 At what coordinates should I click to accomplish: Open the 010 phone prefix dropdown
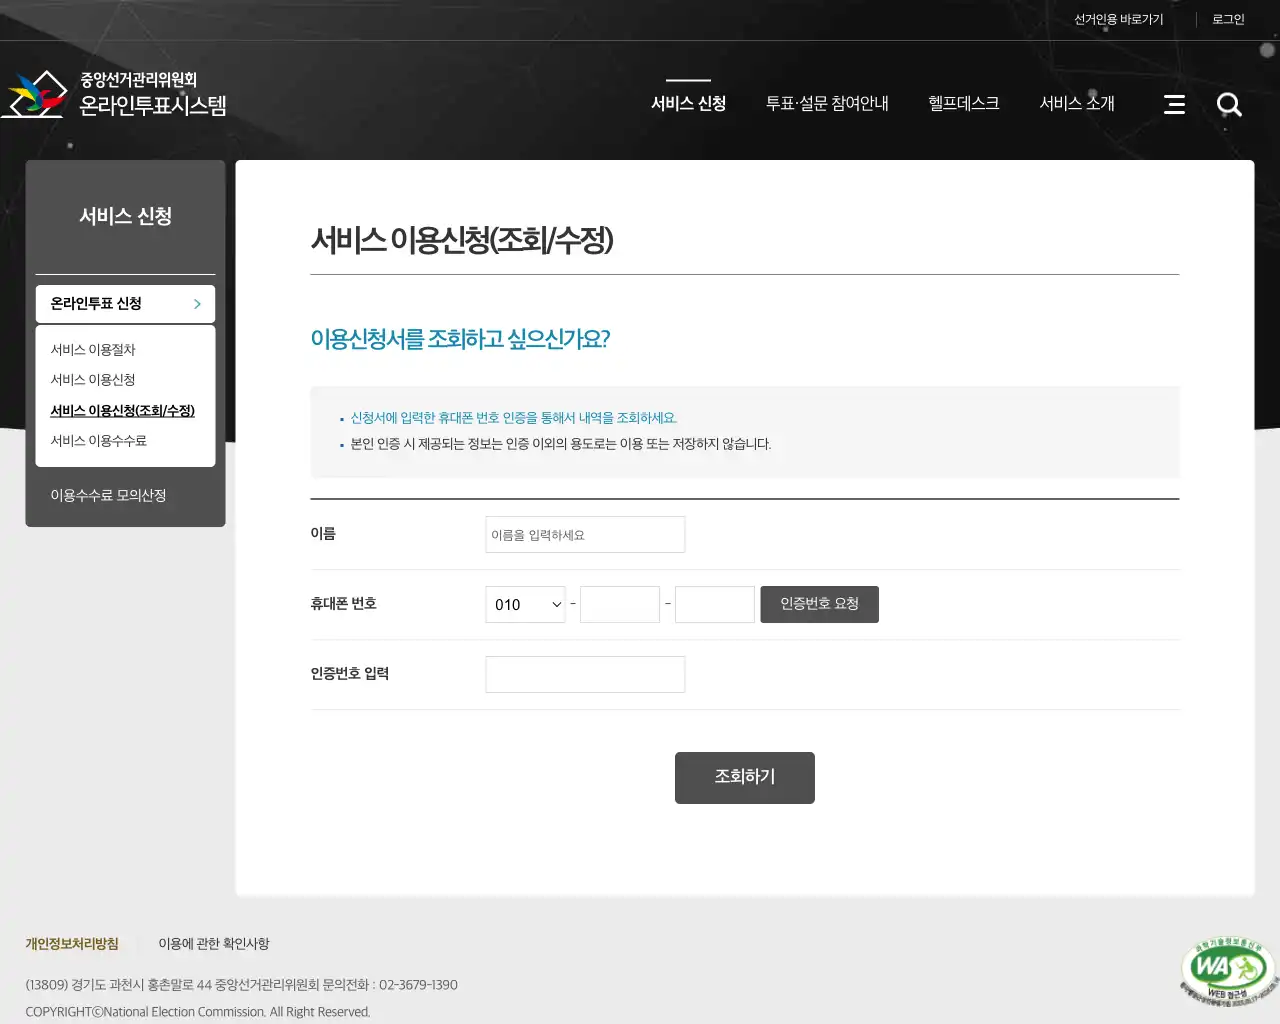[525, 604]
